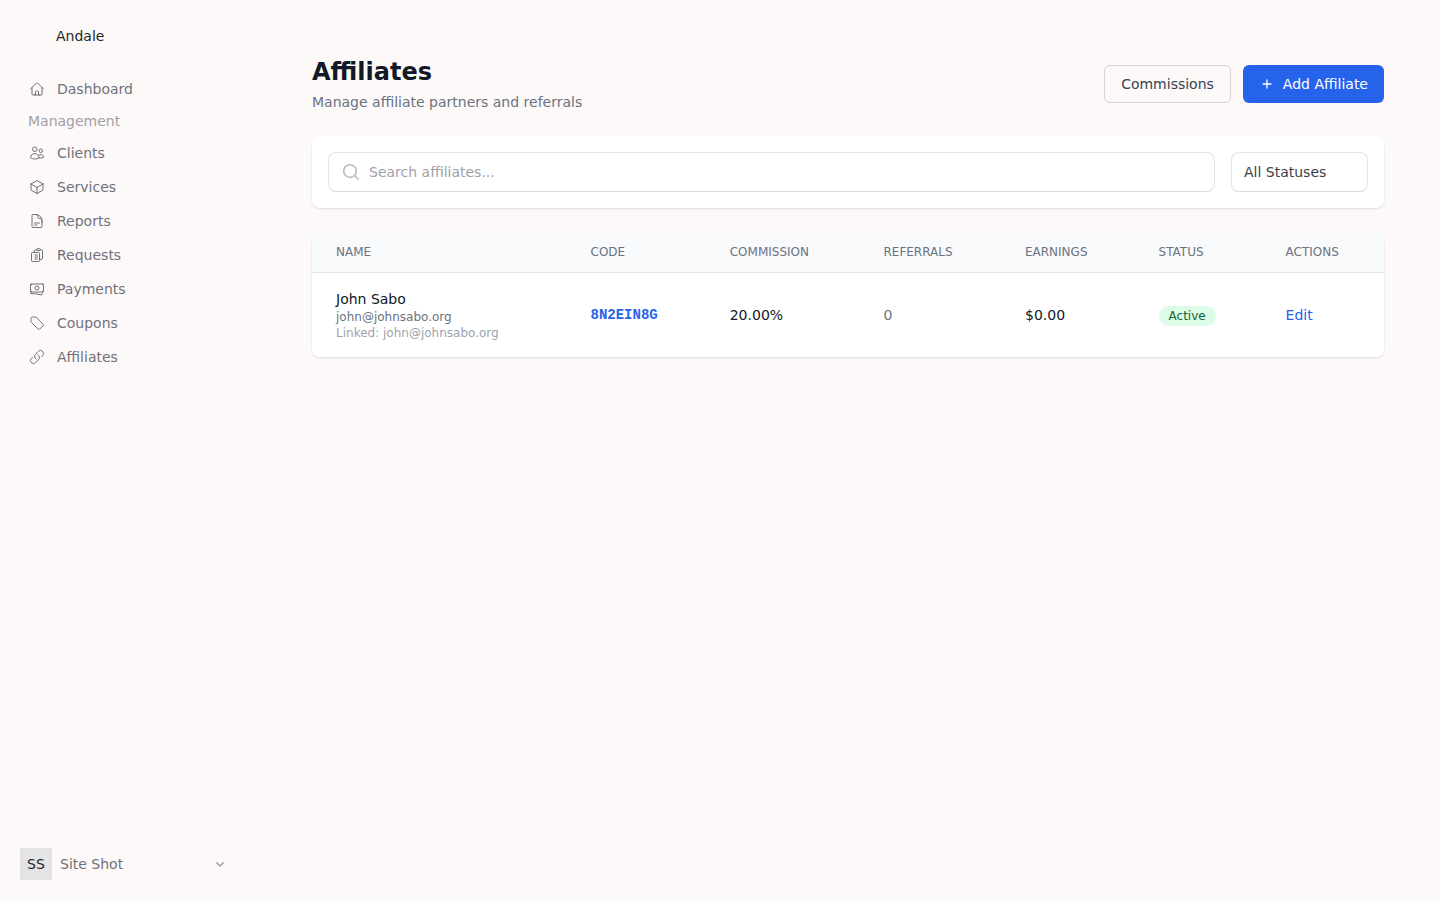Click the Payments banknote icon
Image resolution: width=1440 pixels, height=900 pixels.
37,289
